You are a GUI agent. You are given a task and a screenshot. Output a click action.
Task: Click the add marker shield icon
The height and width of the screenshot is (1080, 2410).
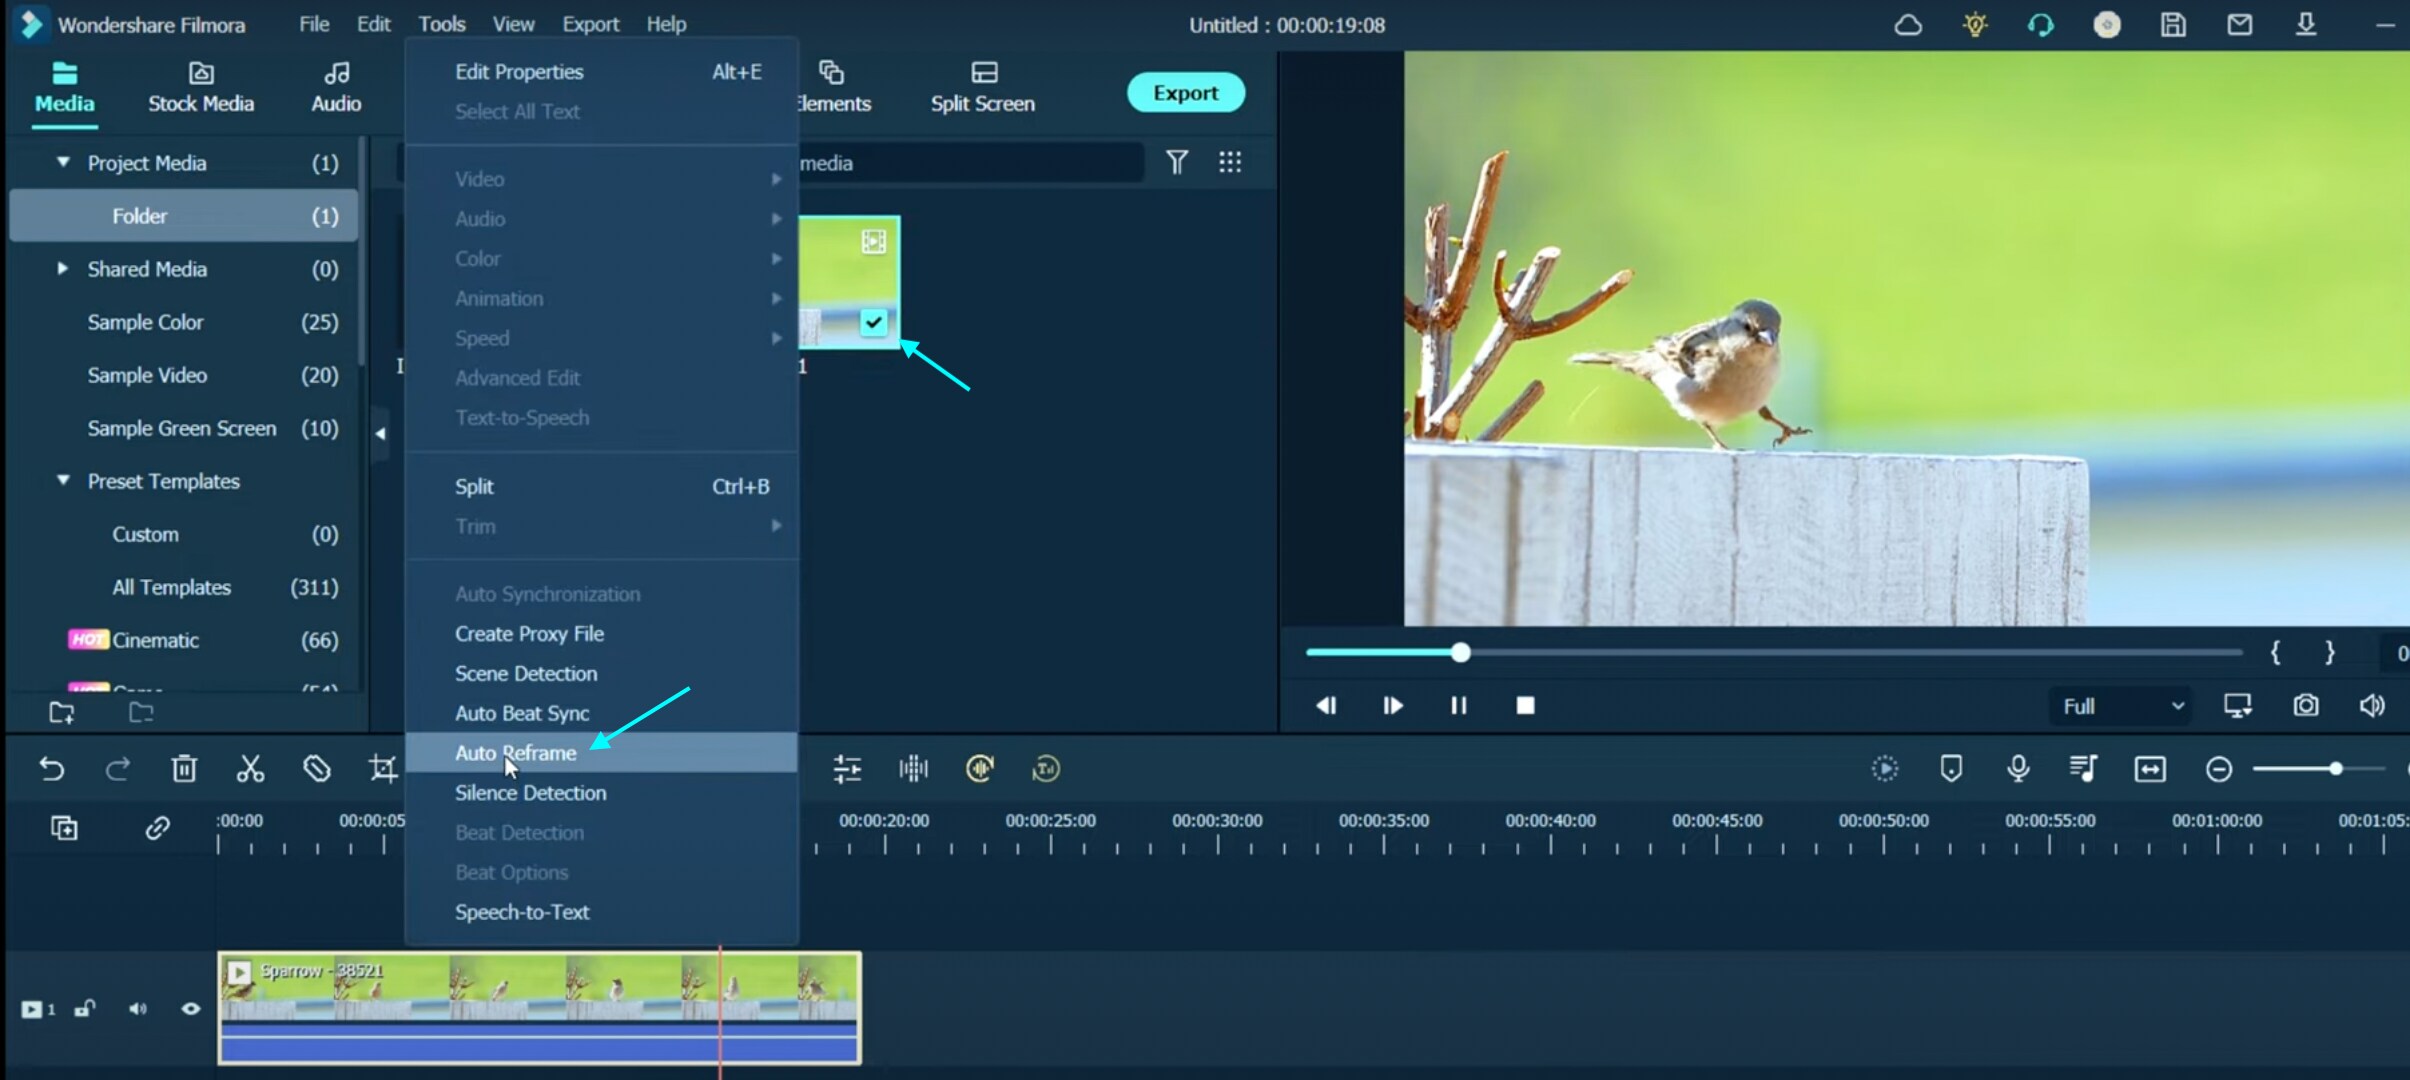tap(1951, 769)
